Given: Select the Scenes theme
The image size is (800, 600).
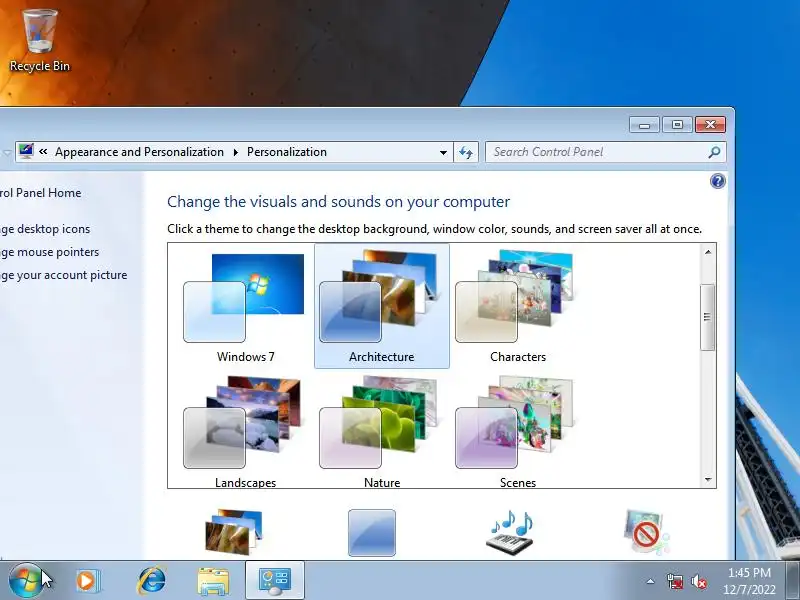Looking at the screenshot, I should pyautogui.click(x=517, y=432).
